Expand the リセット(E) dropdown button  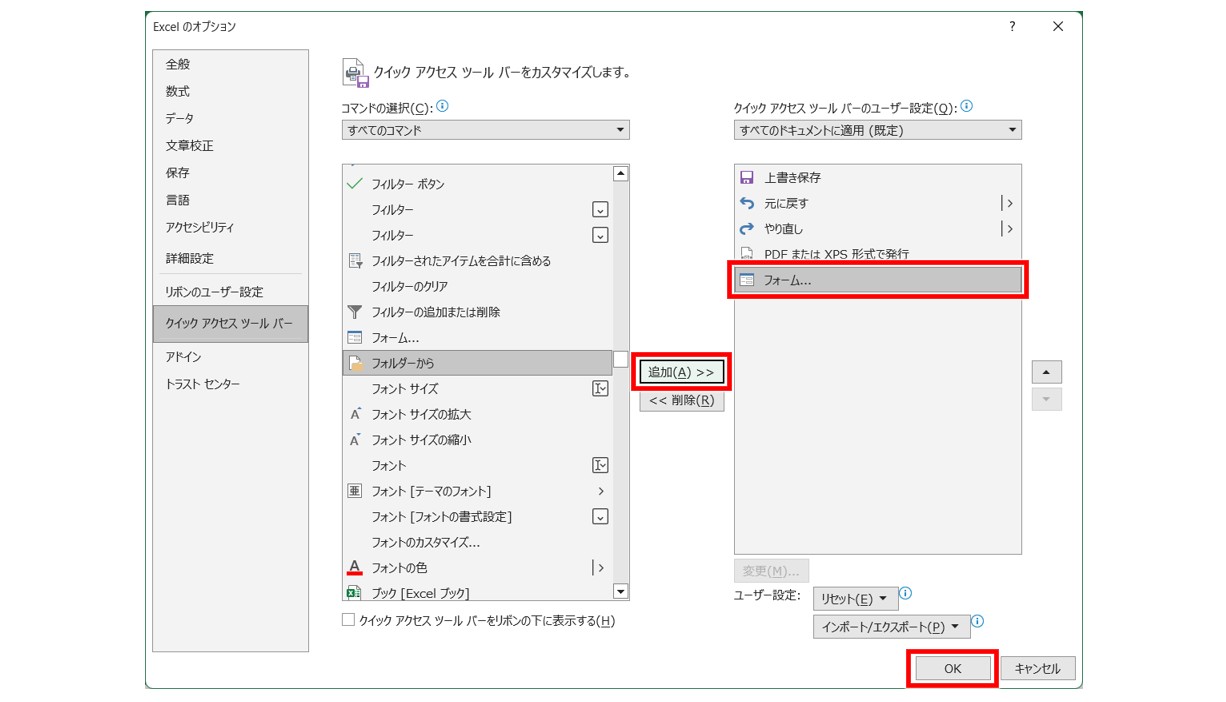pos(855,599)
